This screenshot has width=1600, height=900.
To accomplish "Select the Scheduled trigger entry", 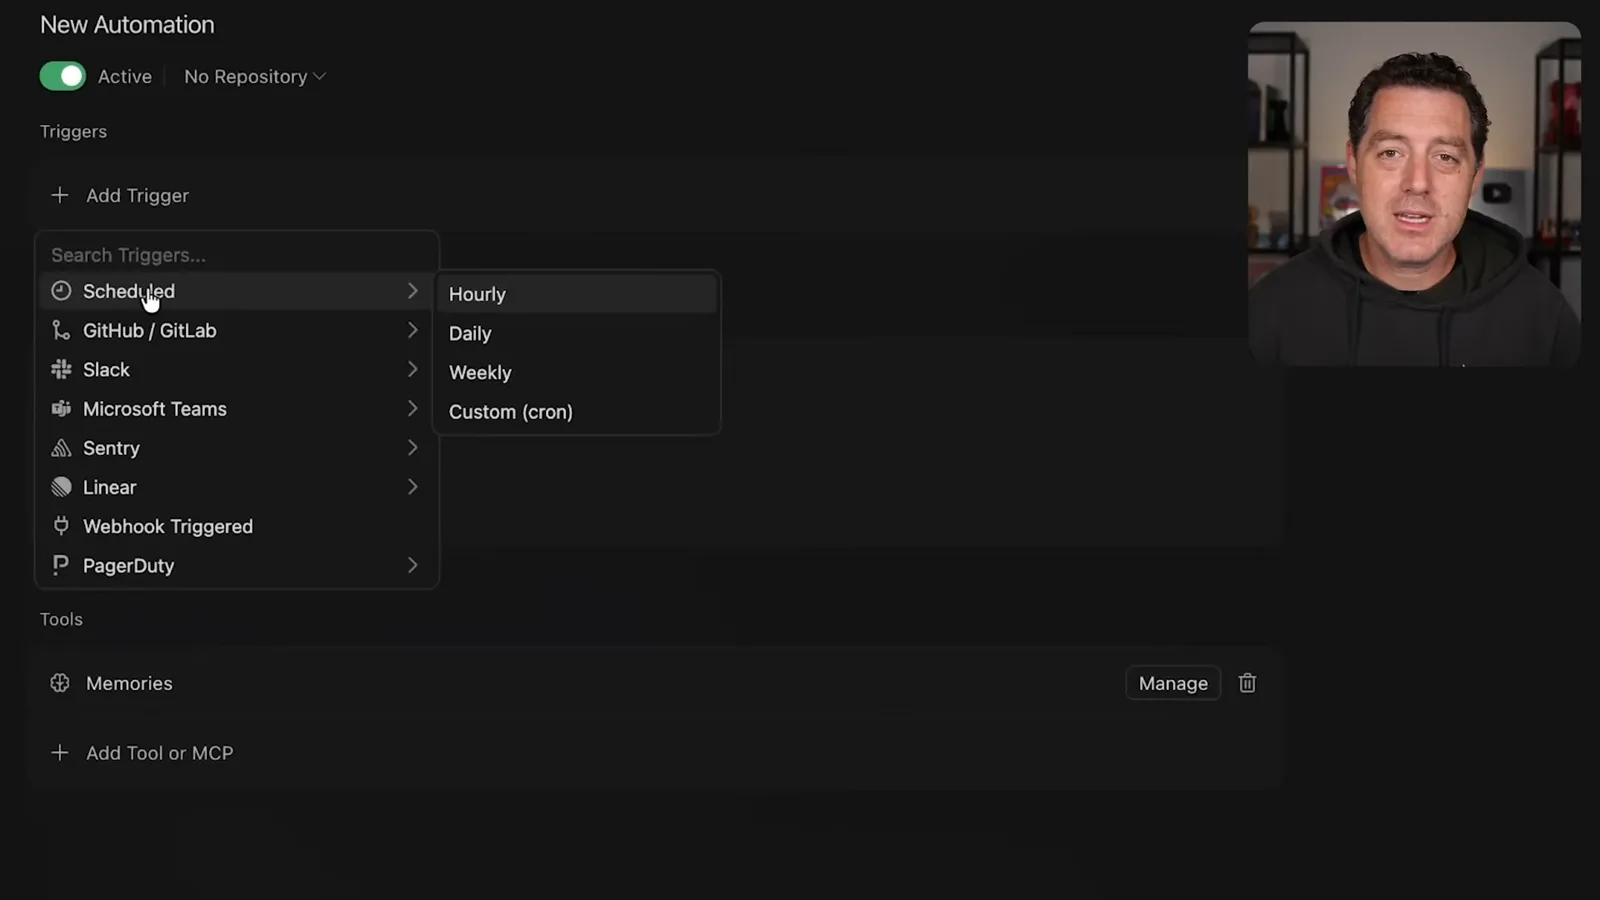I will (237, 291).
